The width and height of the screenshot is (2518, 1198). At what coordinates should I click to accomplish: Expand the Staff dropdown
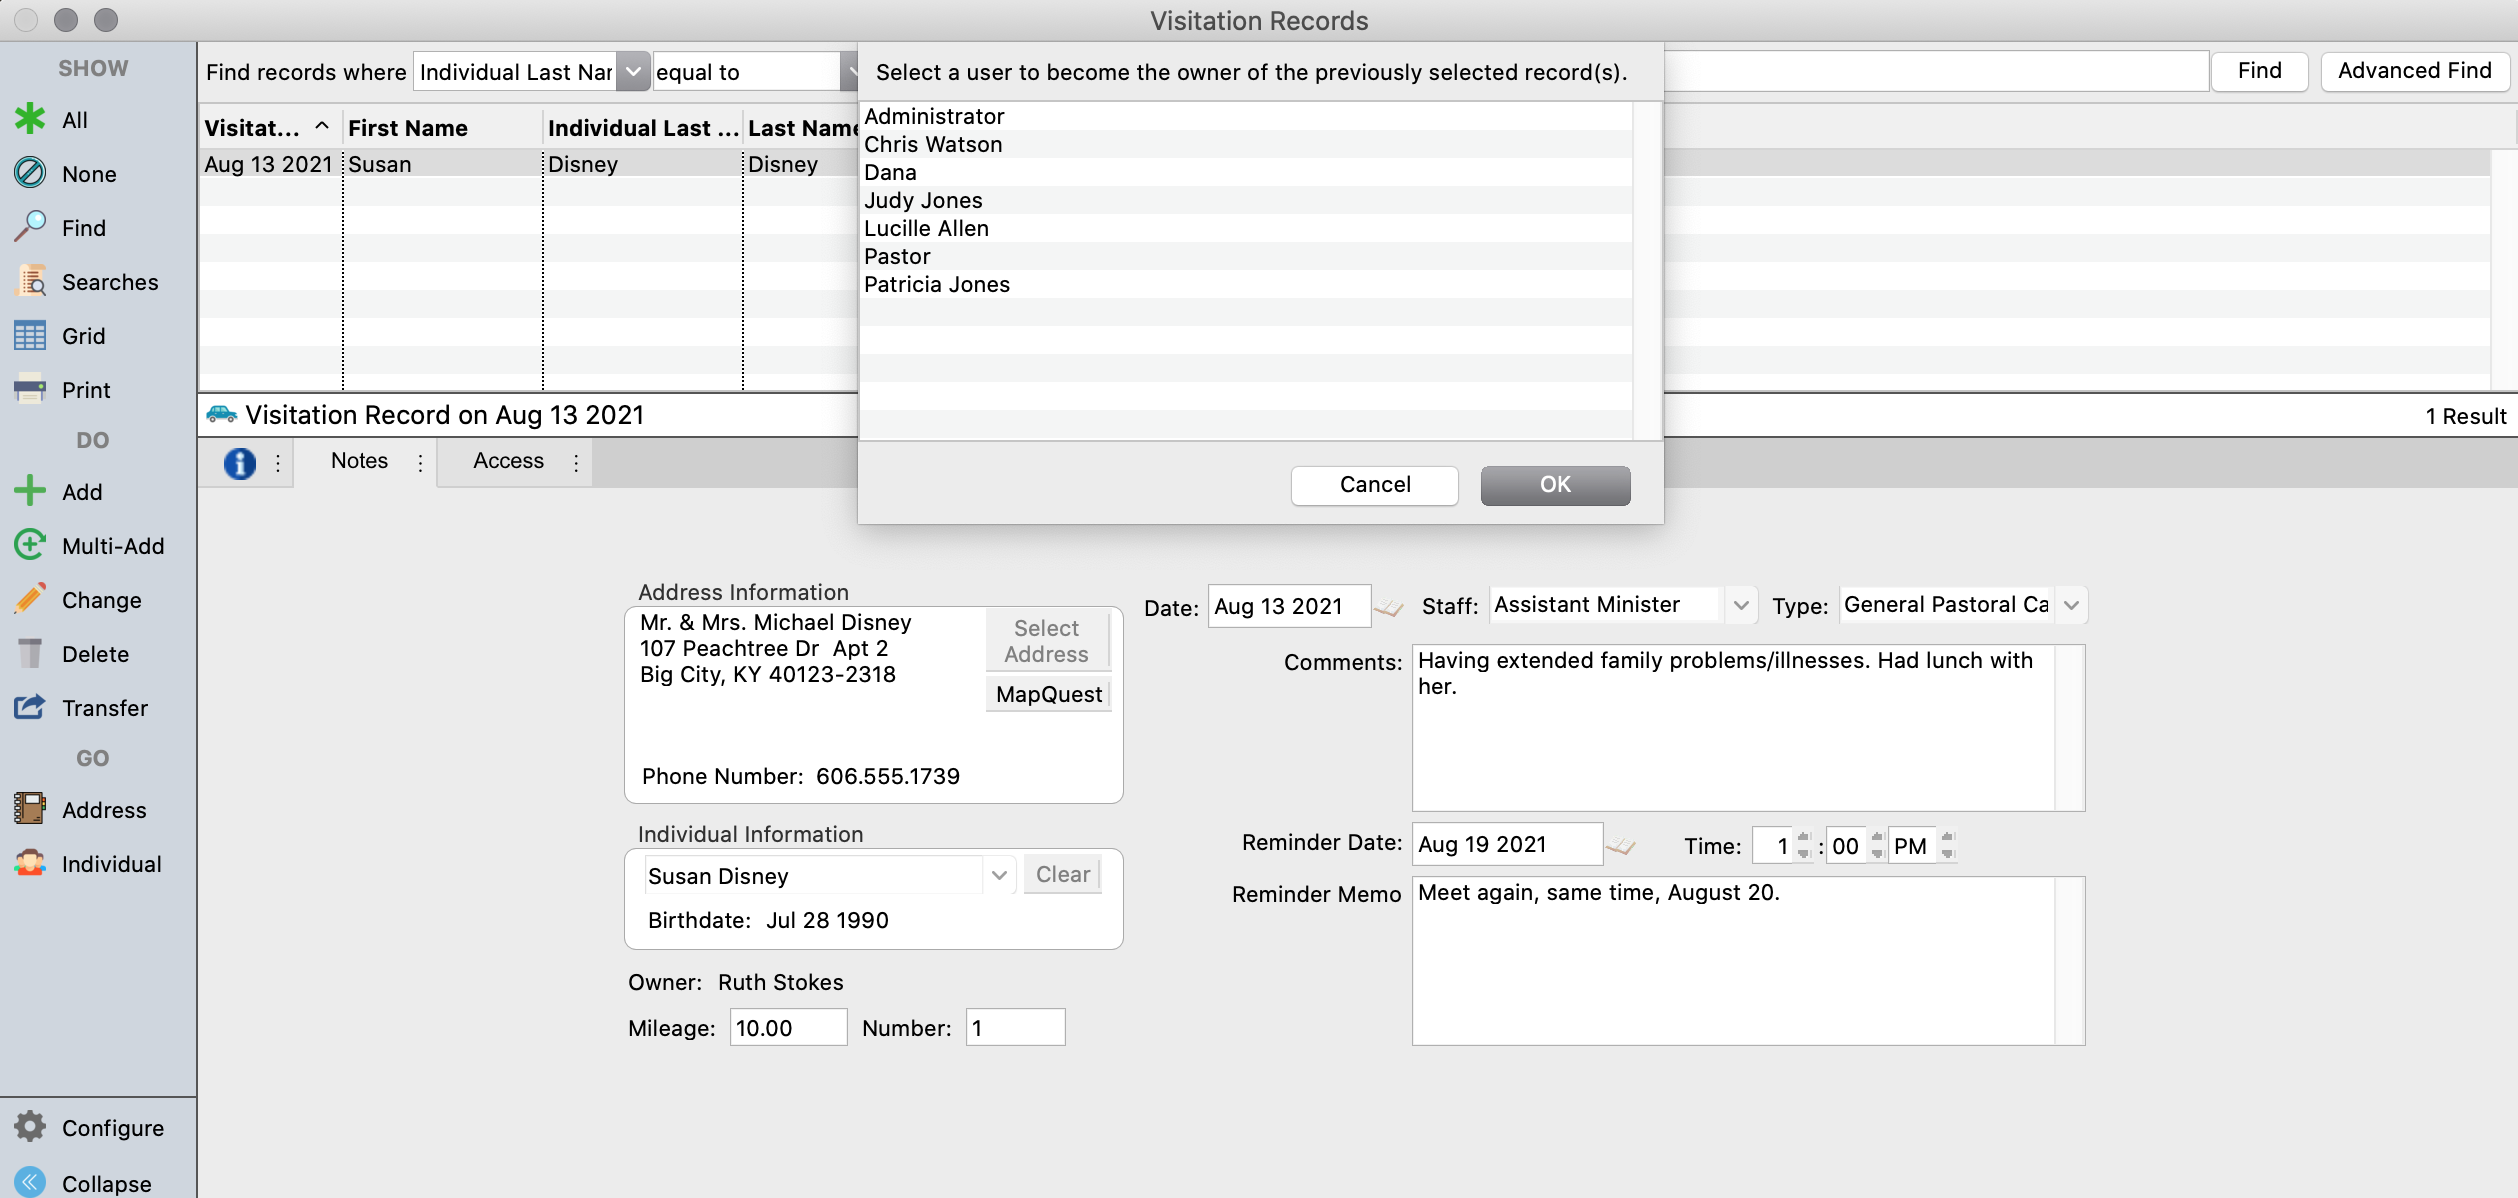(1741, 606)
